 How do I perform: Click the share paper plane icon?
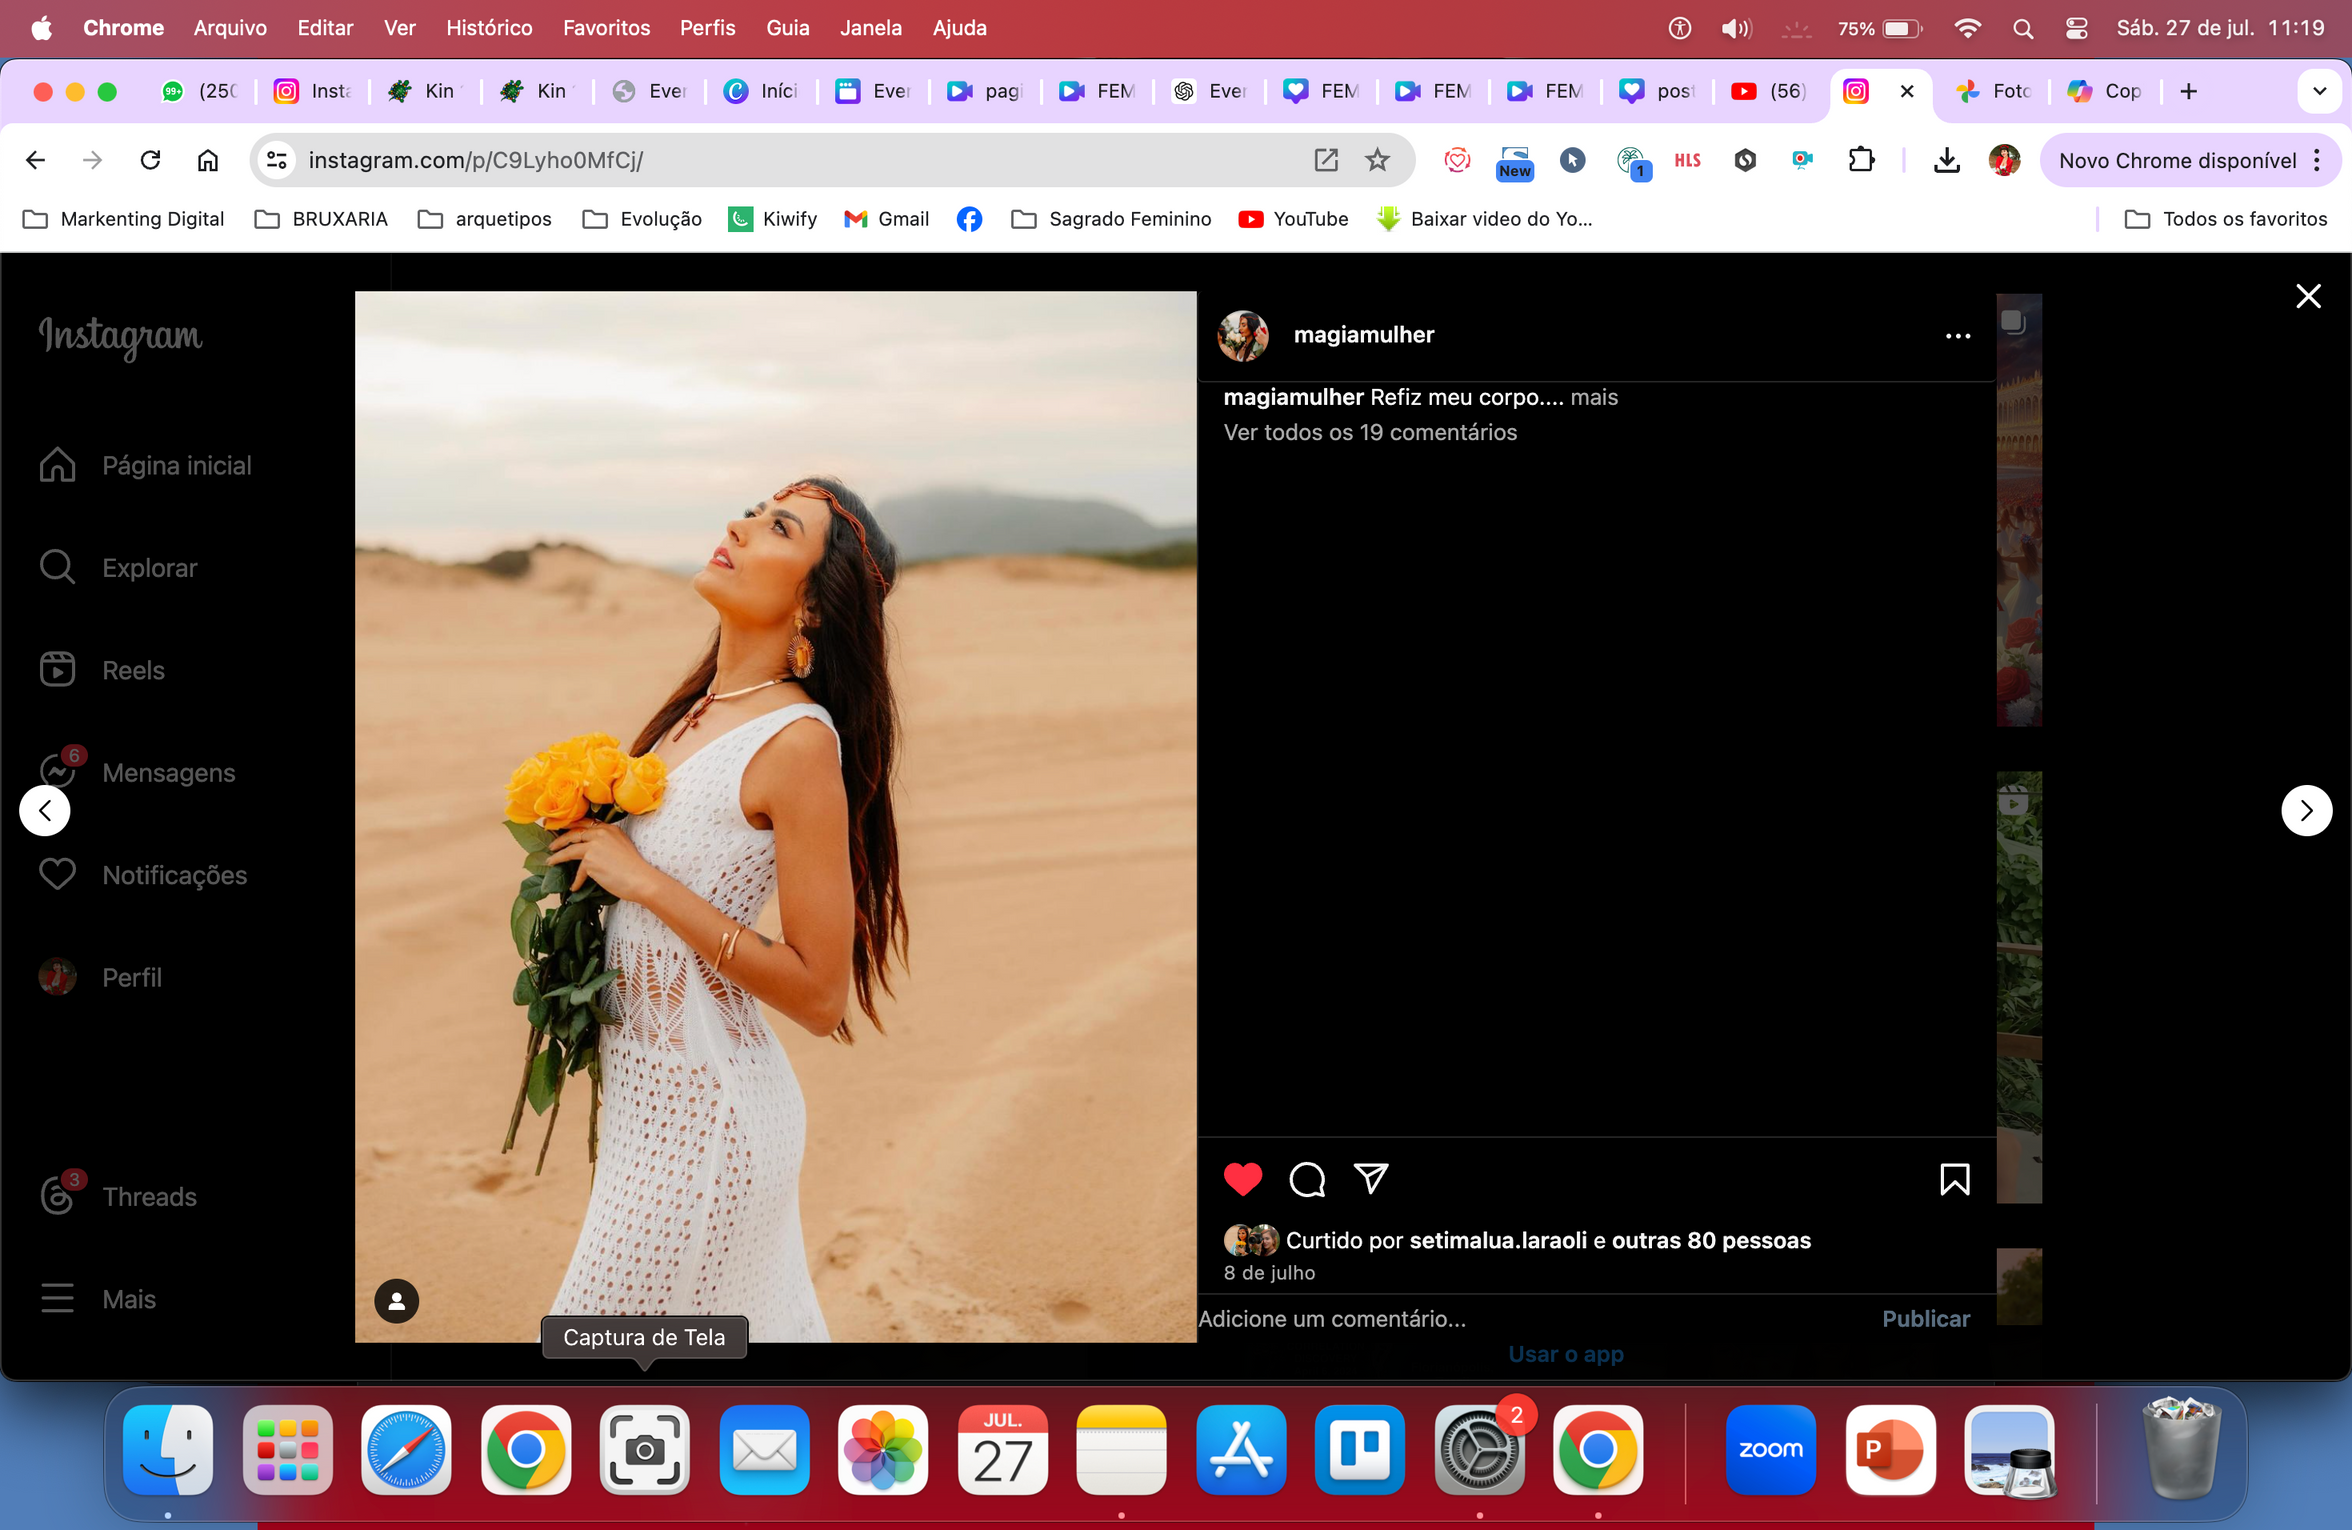point(1370,1179)
